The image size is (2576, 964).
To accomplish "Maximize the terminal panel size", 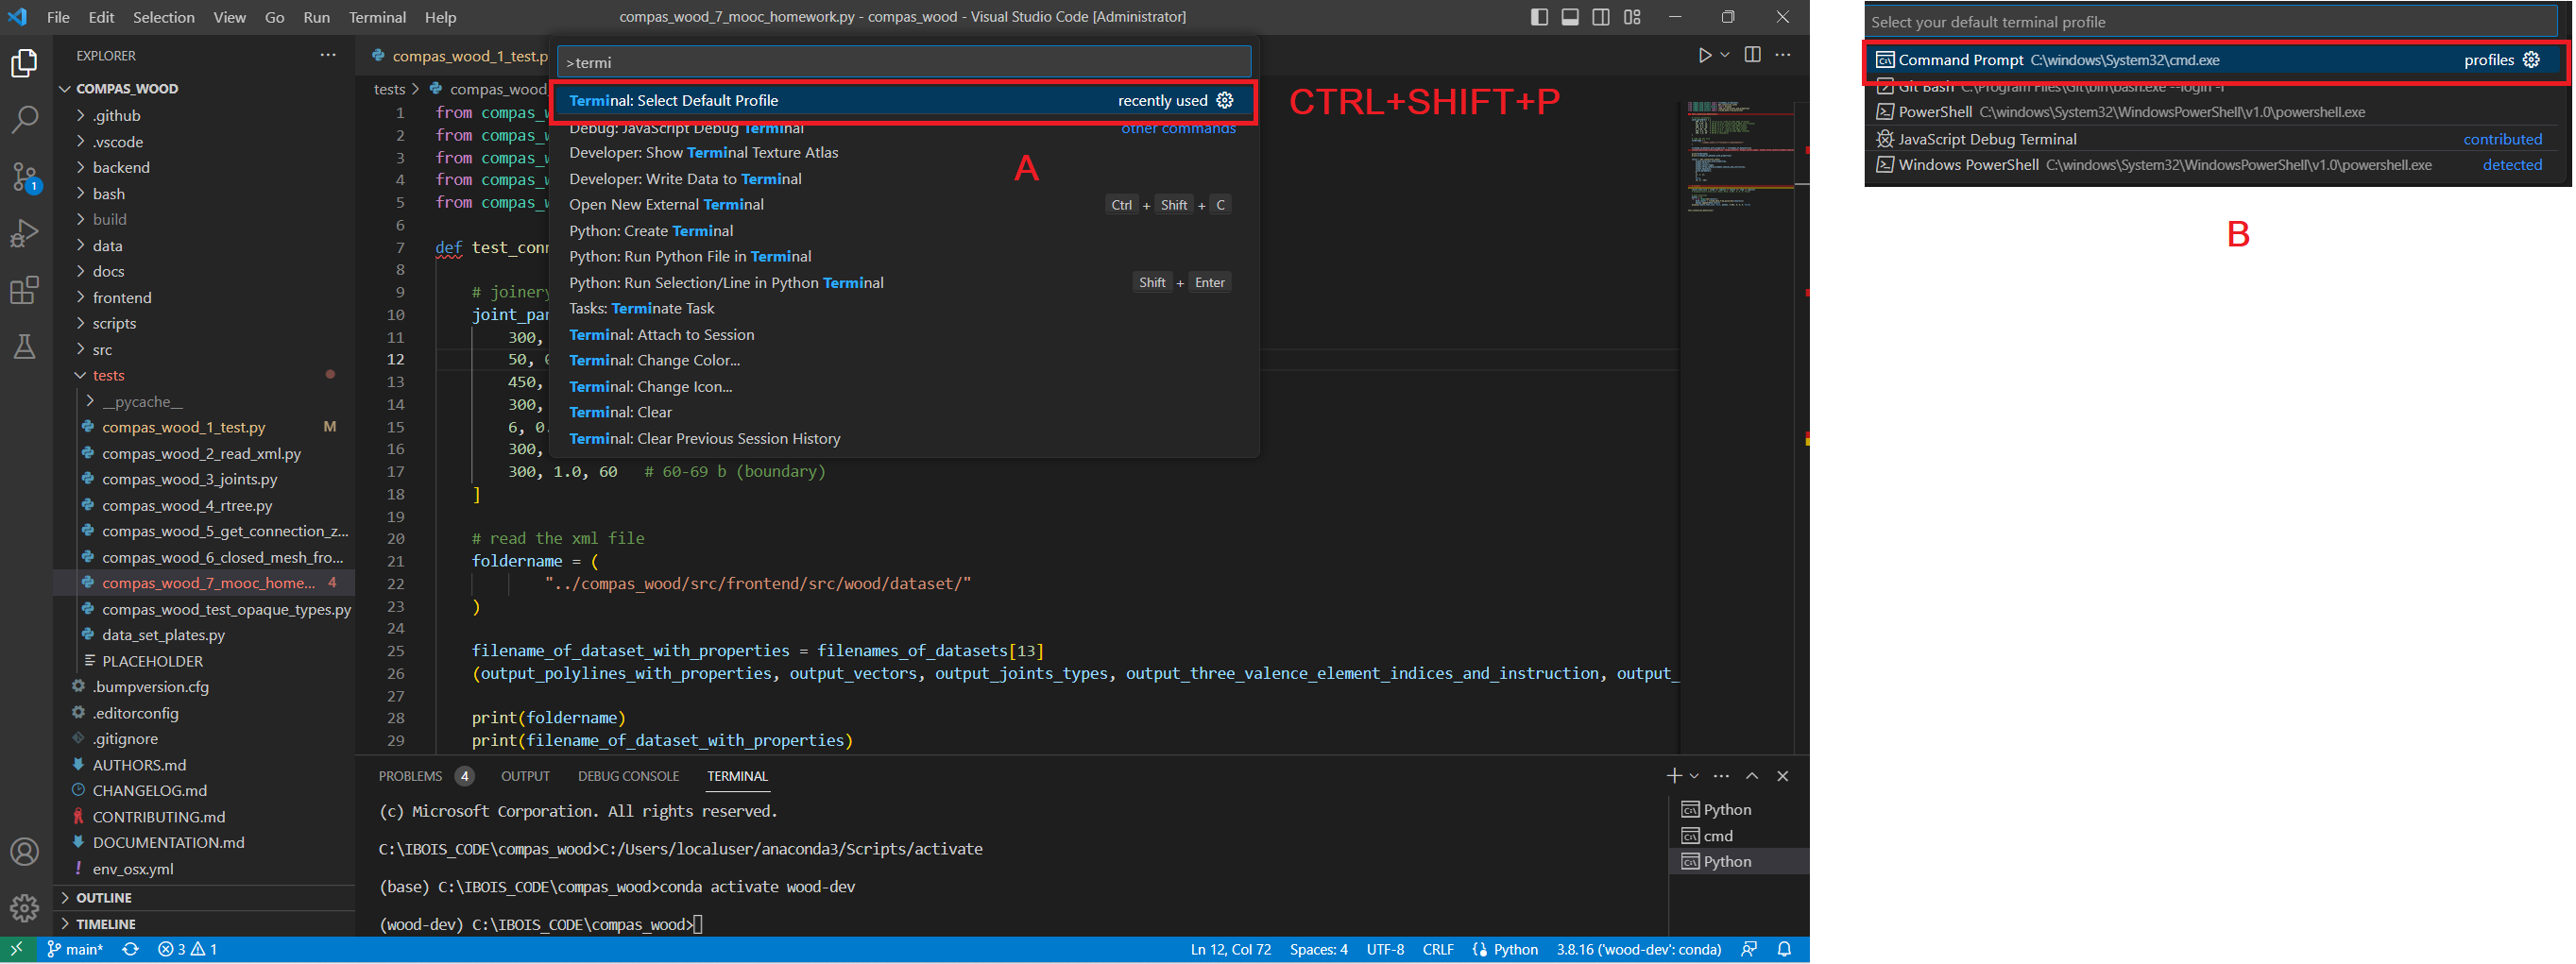I will (1752, 776).
